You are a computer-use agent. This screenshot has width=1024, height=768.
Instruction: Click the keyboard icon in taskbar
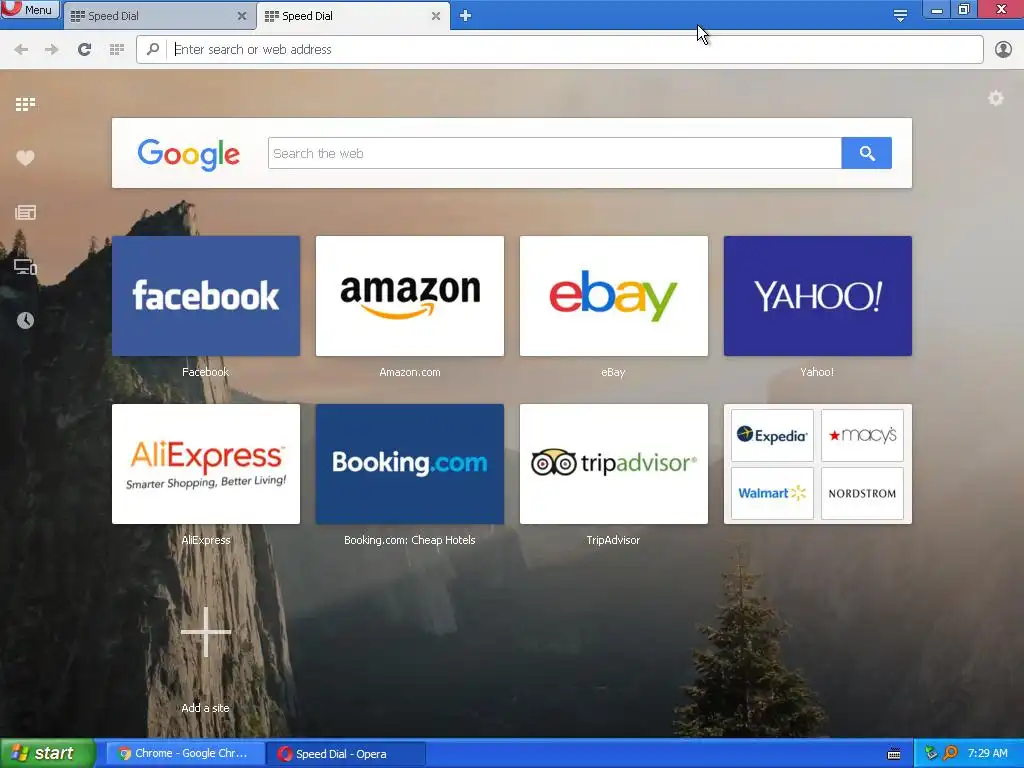click(894, 754)
